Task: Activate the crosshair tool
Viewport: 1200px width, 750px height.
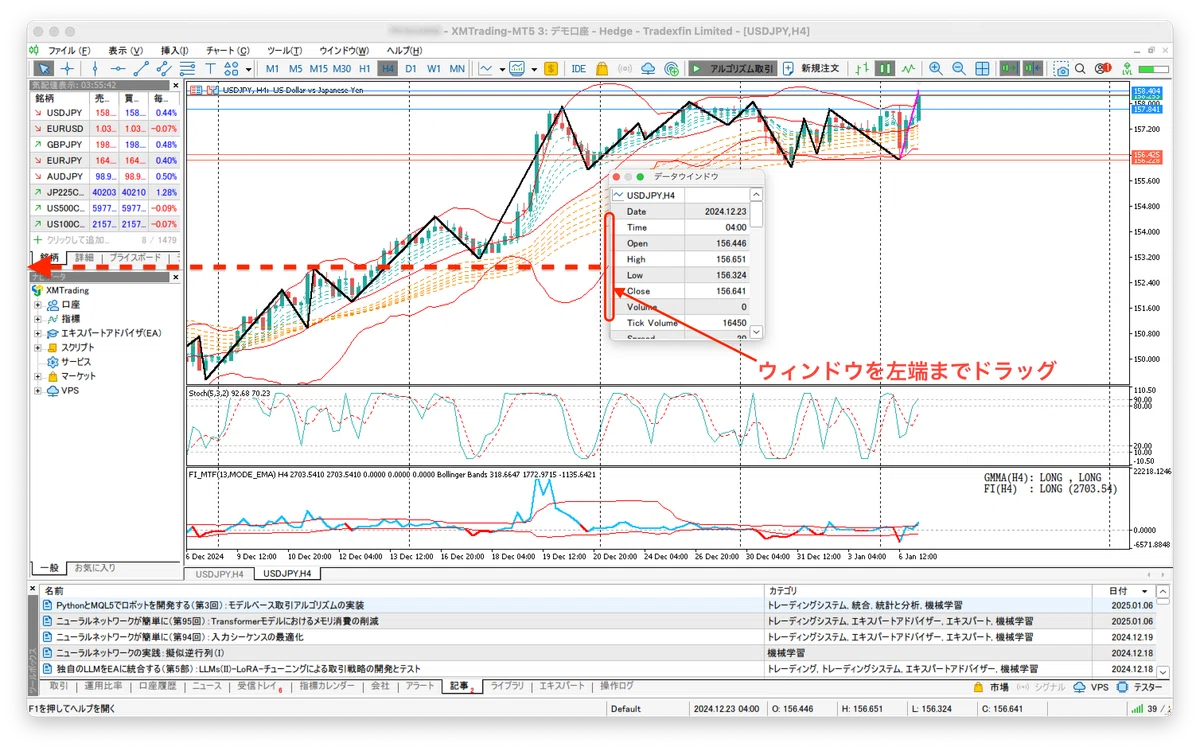Action: point(67,68)
